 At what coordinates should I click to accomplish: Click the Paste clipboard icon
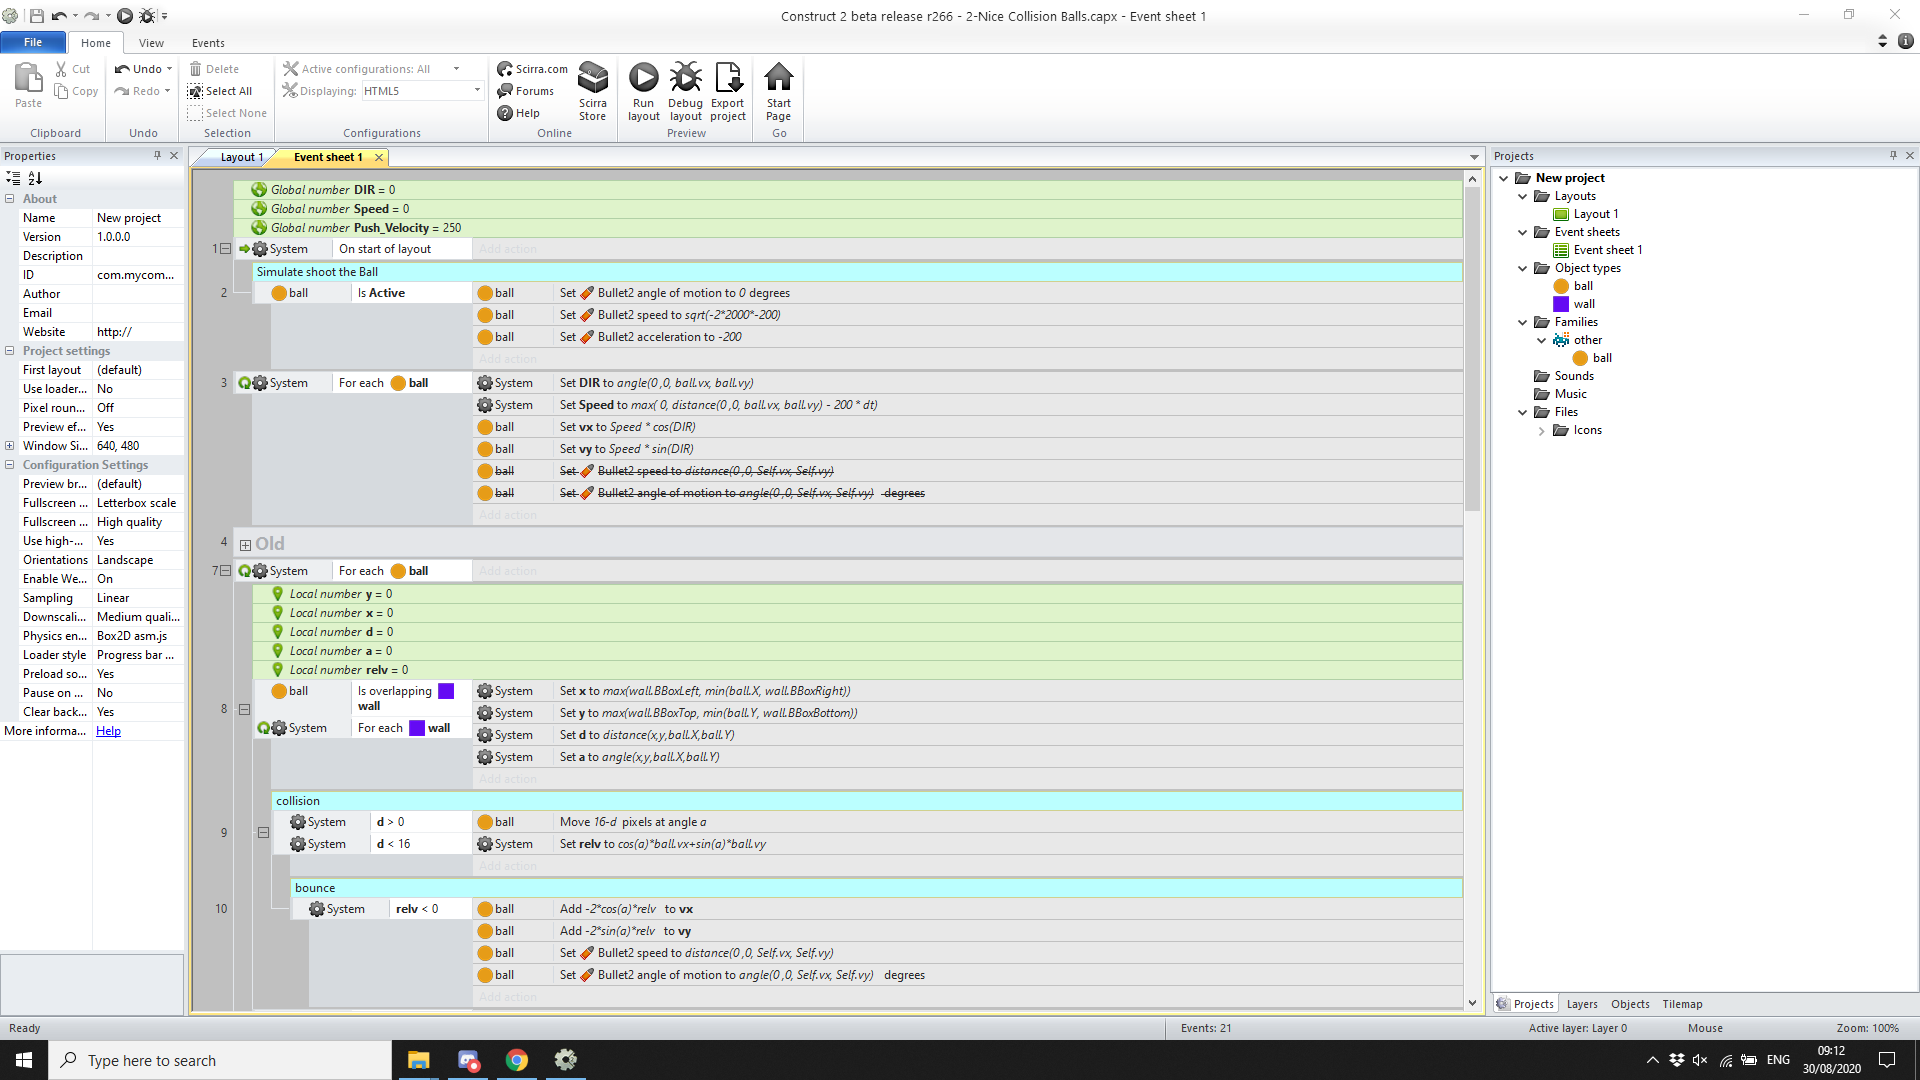coord(28,78)
